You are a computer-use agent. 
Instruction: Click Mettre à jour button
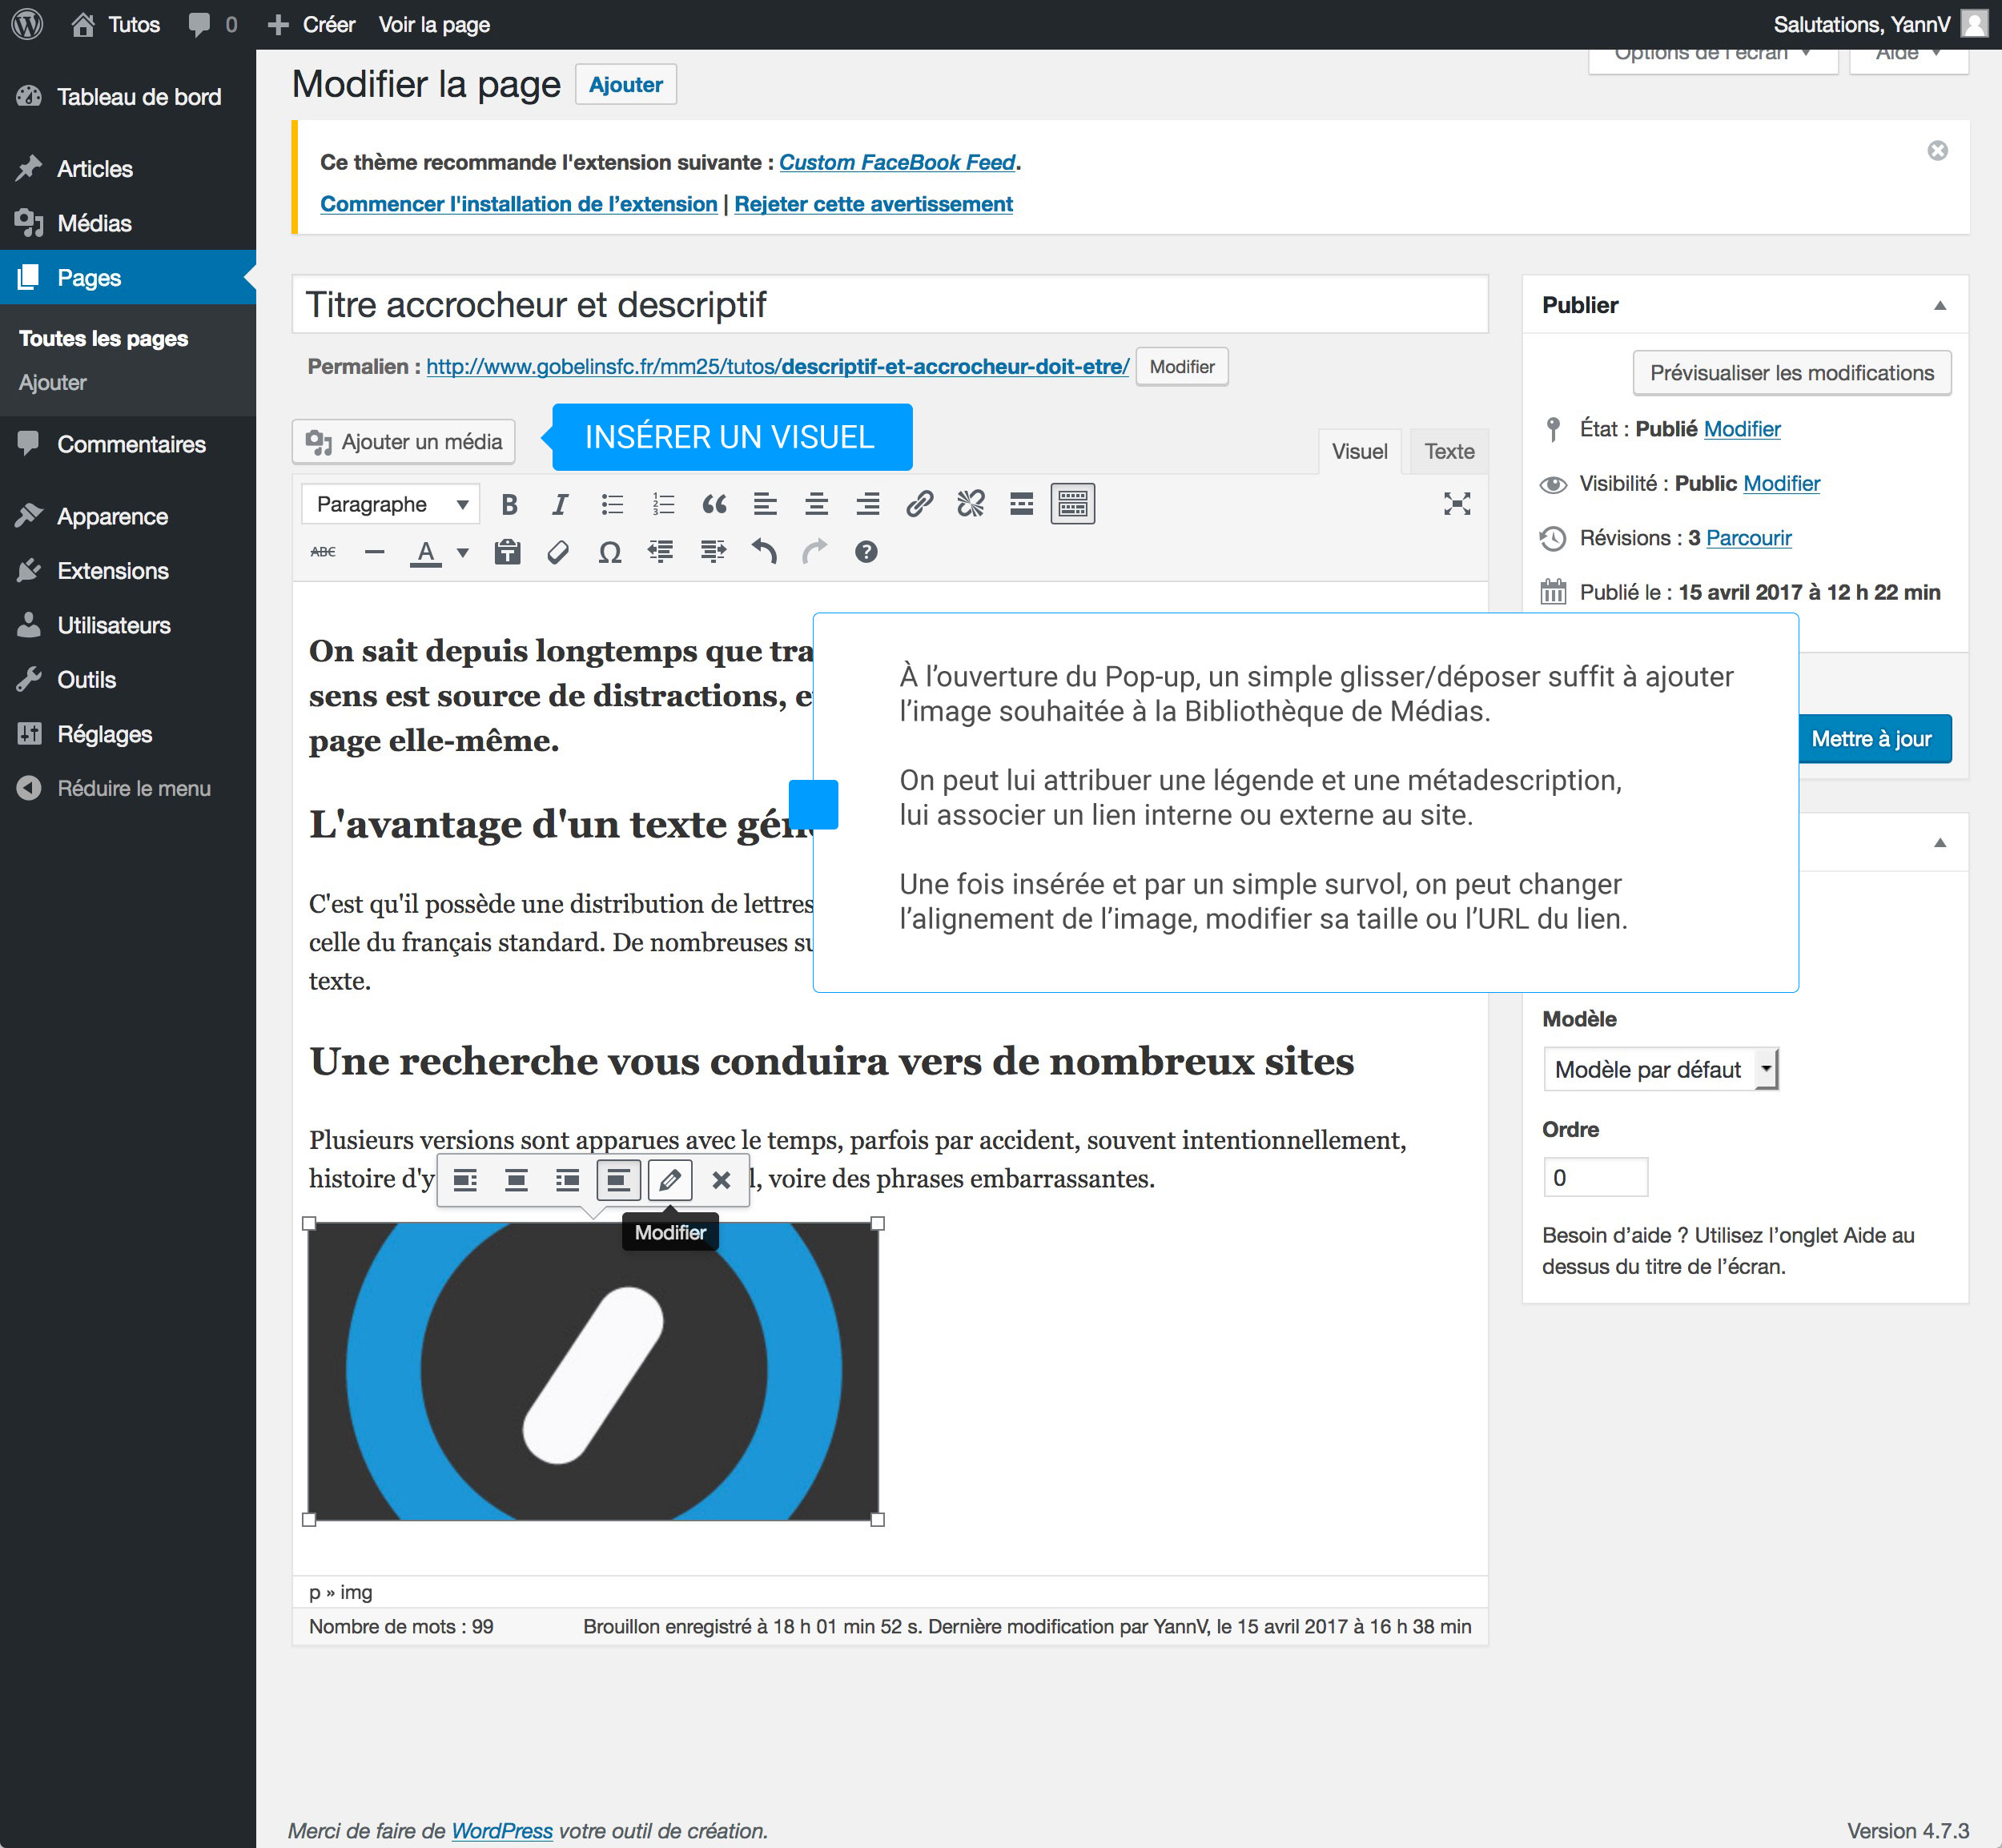click(1872, 739)
